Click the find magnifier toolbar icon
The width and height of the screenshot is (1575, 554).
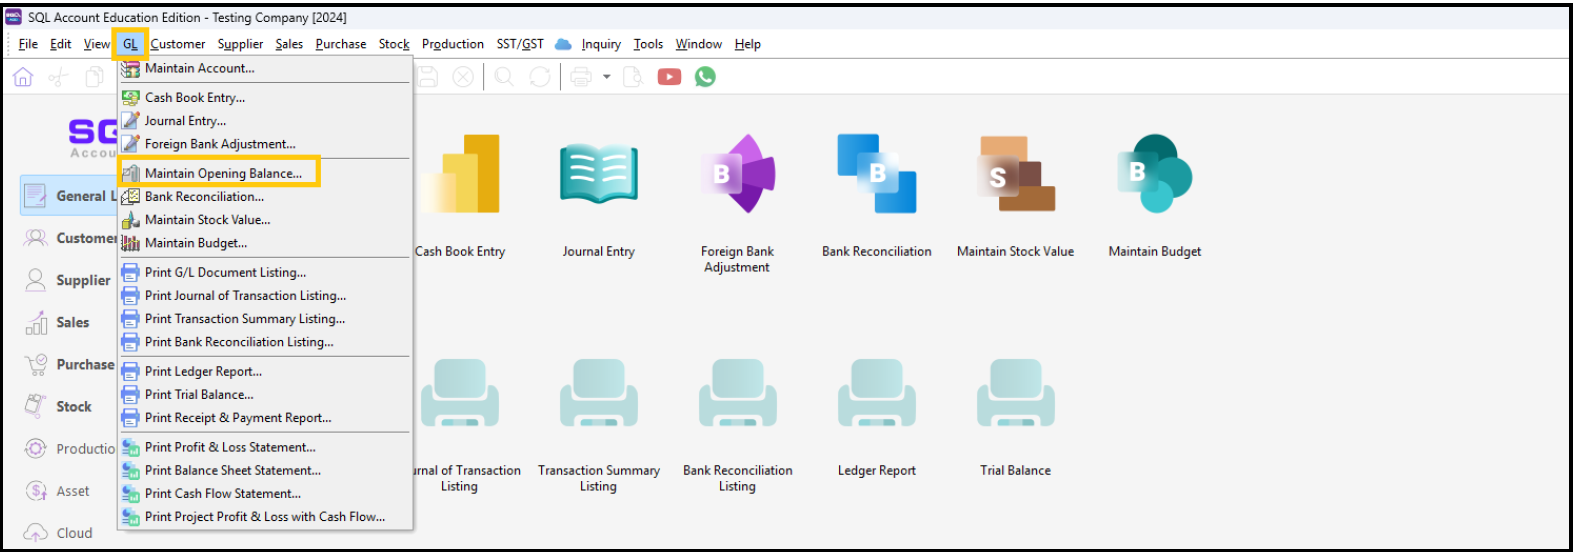click(504, 77)
